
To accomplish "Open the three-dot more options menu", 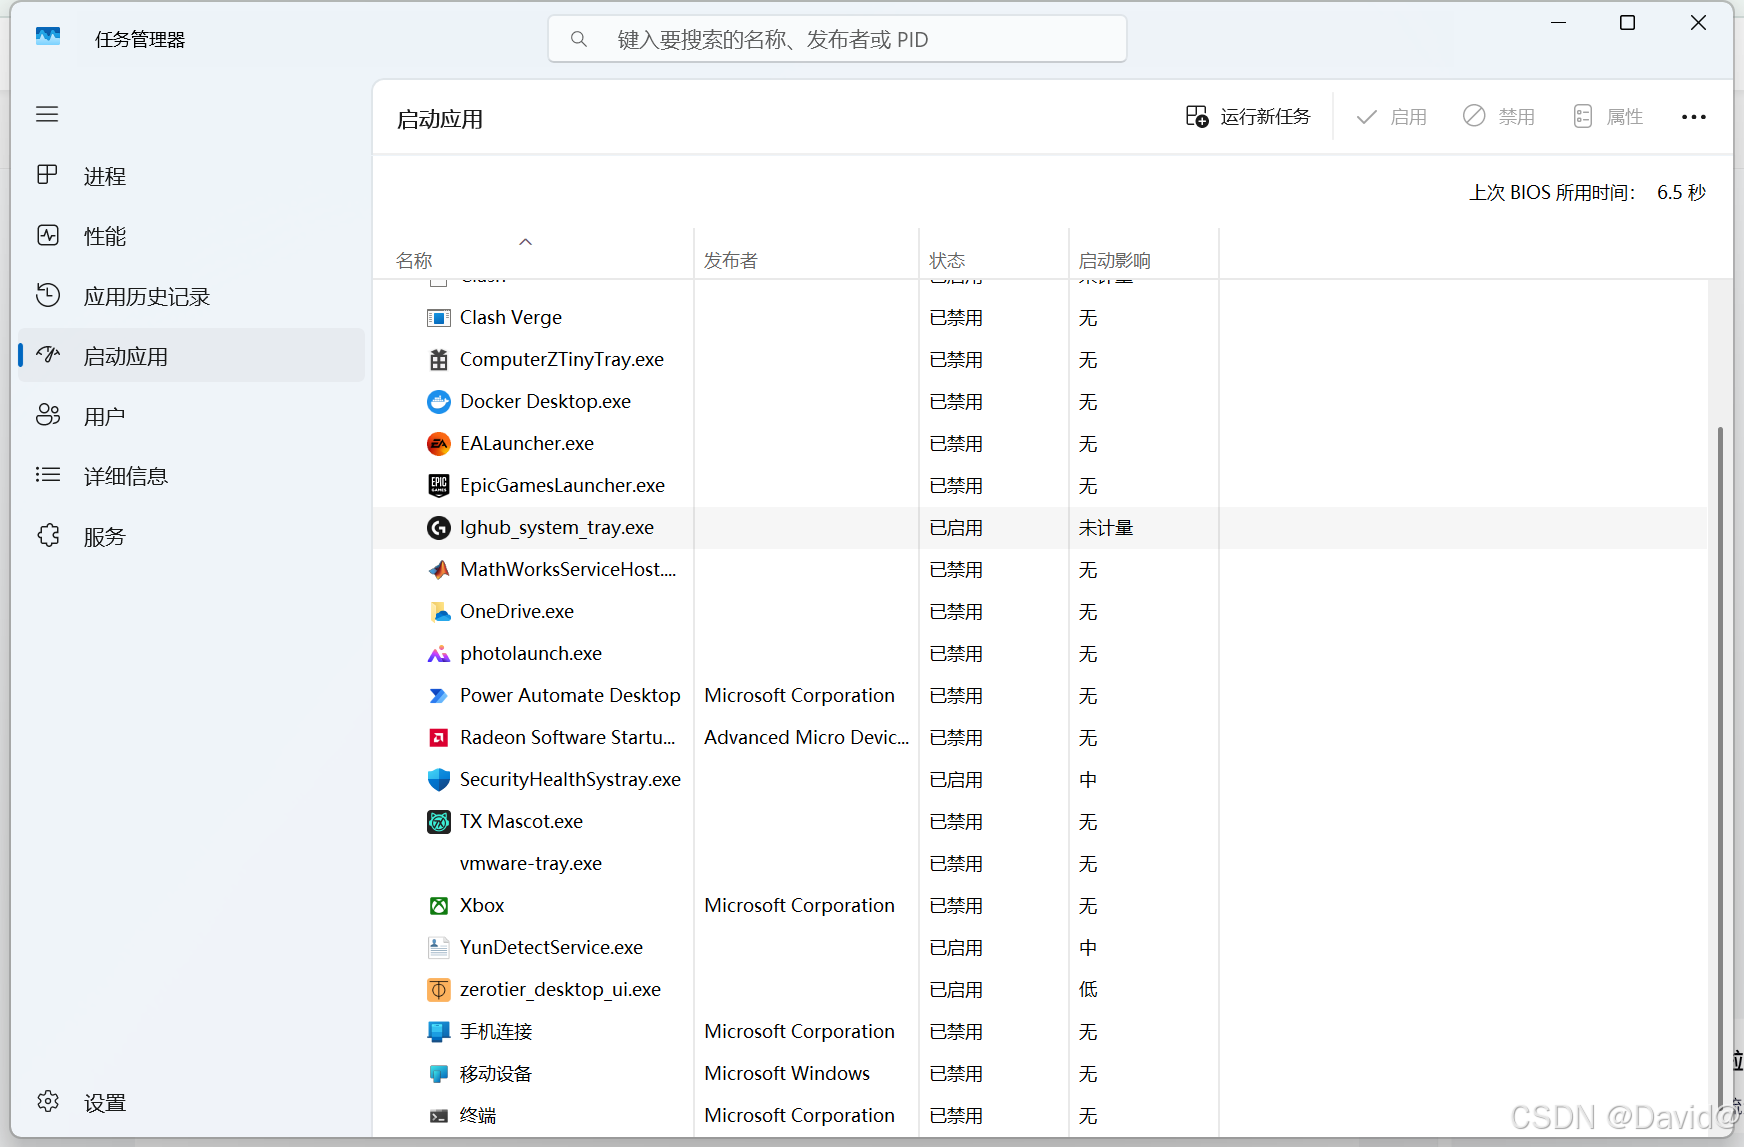I will (x=1693, y=117).
